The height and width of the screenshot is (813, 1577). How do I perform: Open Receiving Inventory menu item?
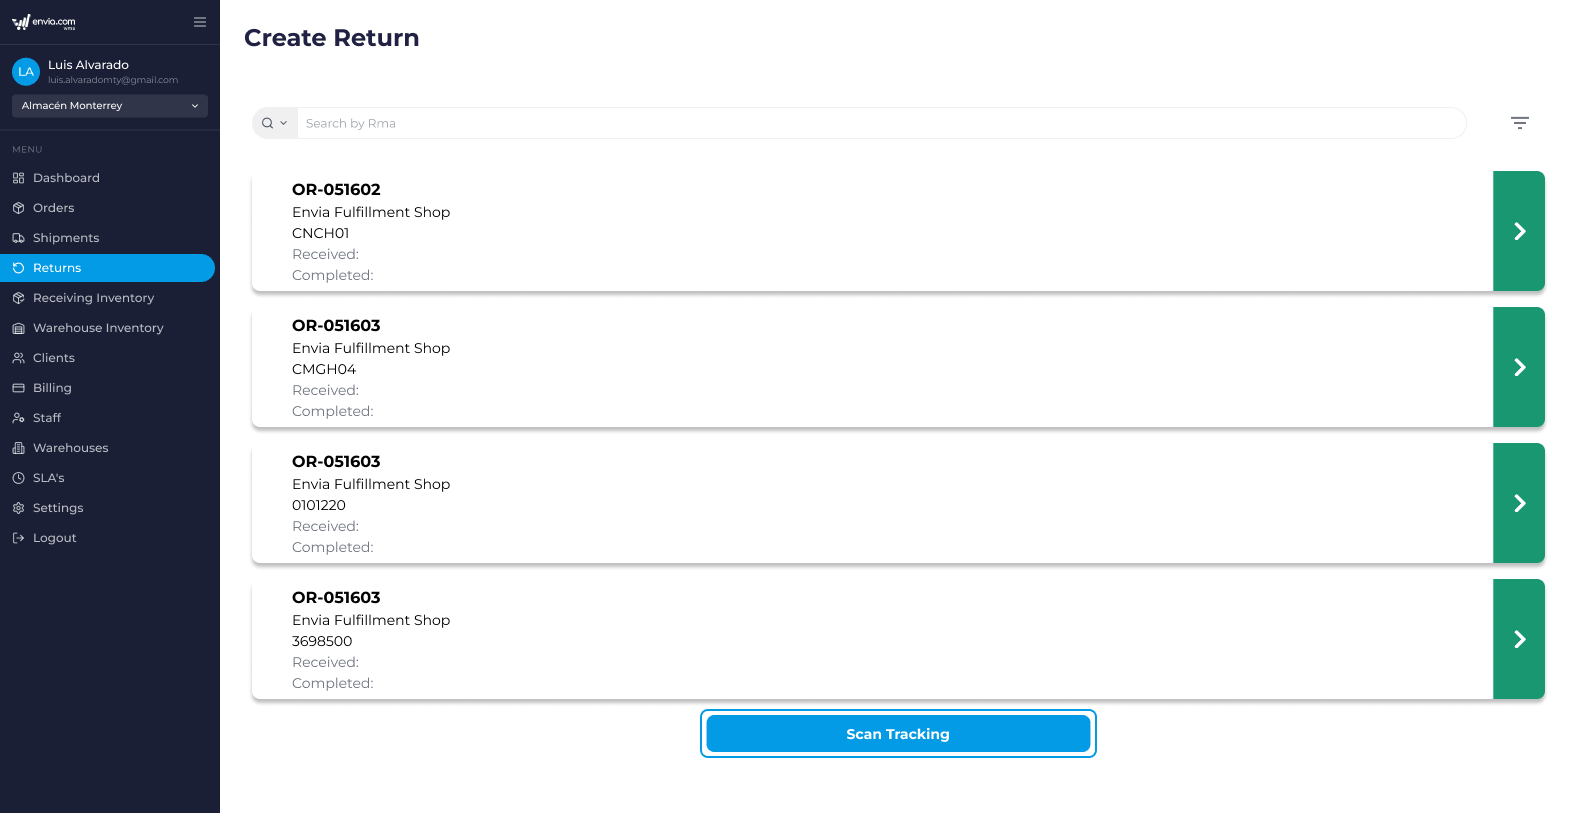(93, 298)
